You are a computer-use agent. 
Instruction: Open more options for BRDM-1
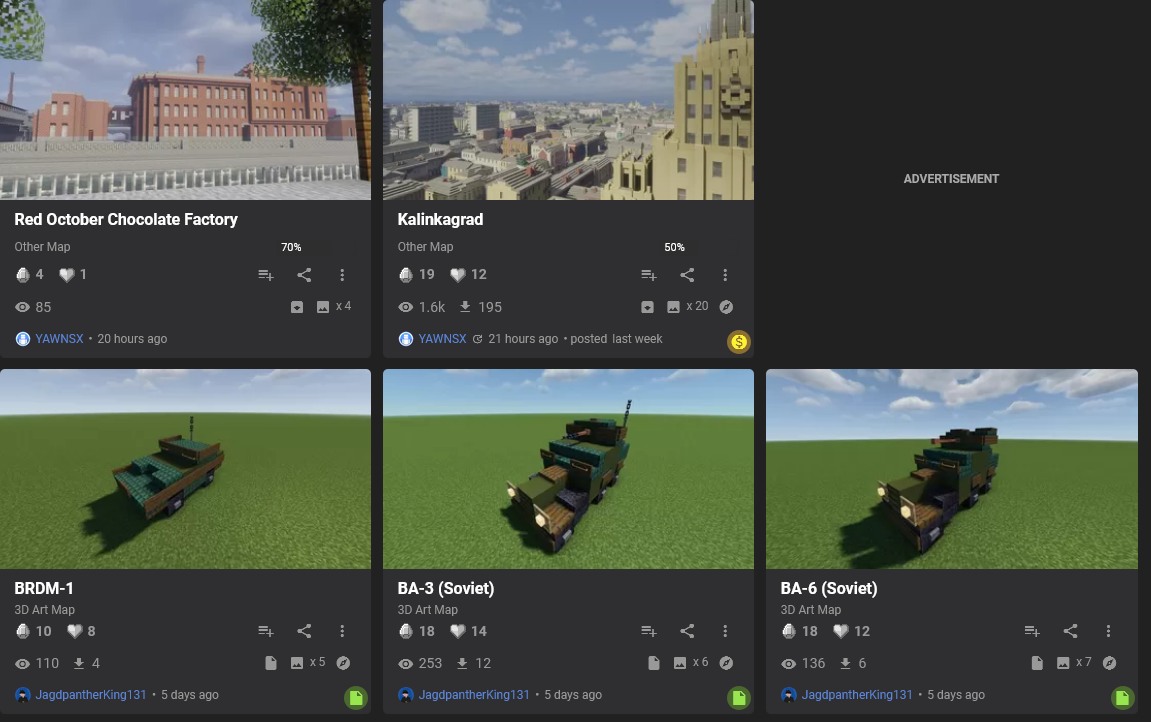click(342, 631)
